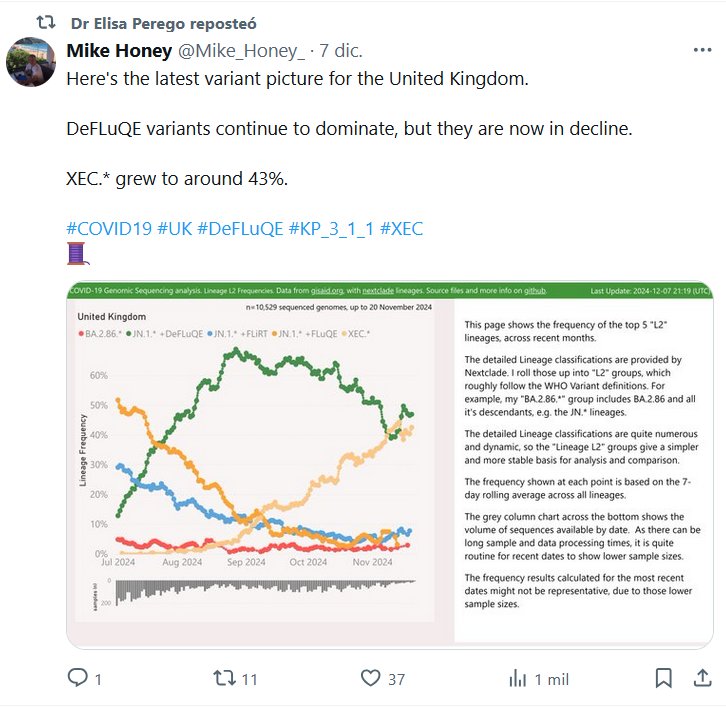This screenshot has width=726, height=708.
Task: Click the reposted arrows icon at top
Action: coord(46,22)
